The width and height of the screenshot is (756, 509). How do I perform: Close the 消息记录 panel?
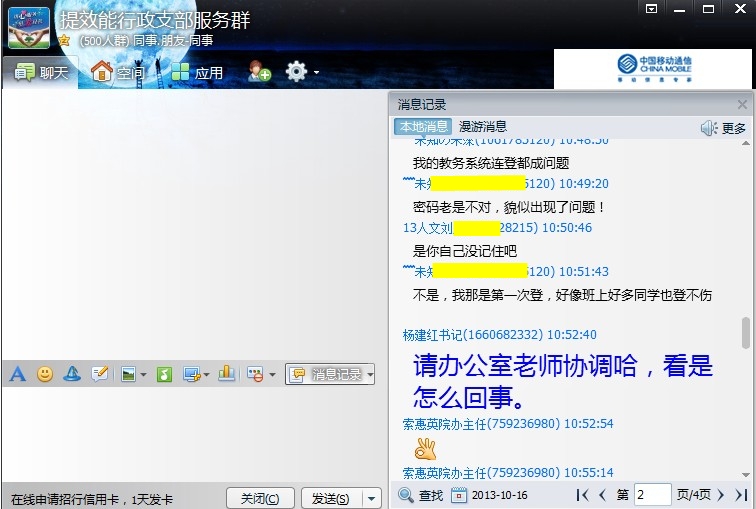(742, 105)
